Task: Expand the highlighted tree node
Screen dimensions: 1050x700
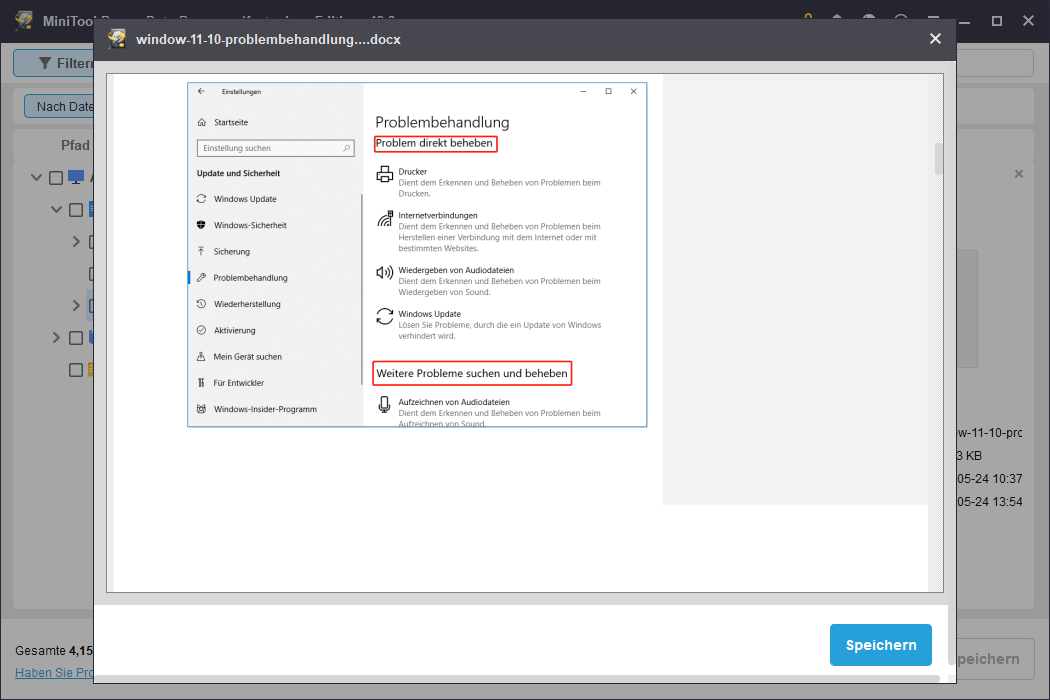Action: click(x=77, y=304)
